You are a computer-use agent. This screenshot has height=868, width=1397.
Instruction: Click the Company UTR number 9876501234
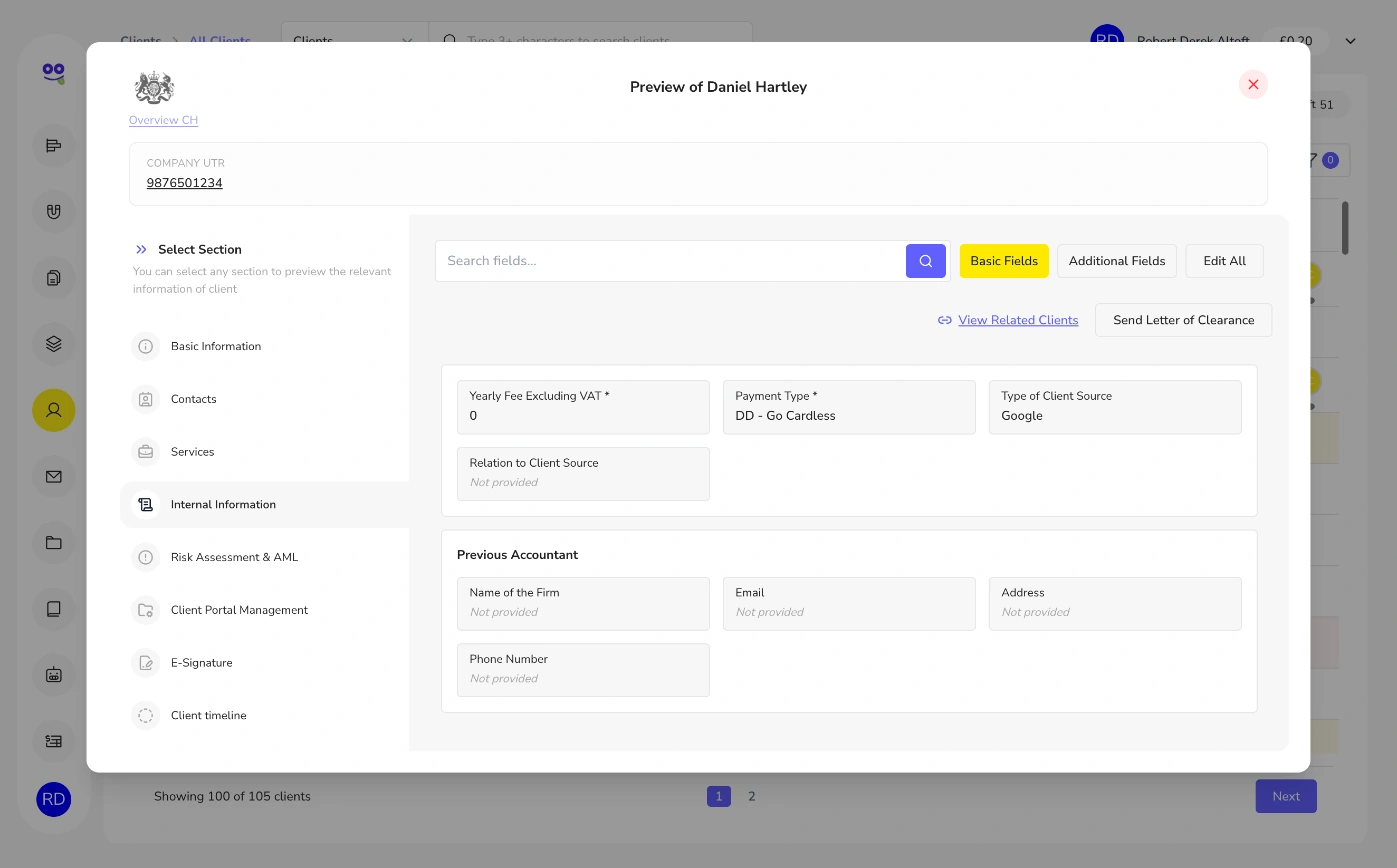click(184, 183)
